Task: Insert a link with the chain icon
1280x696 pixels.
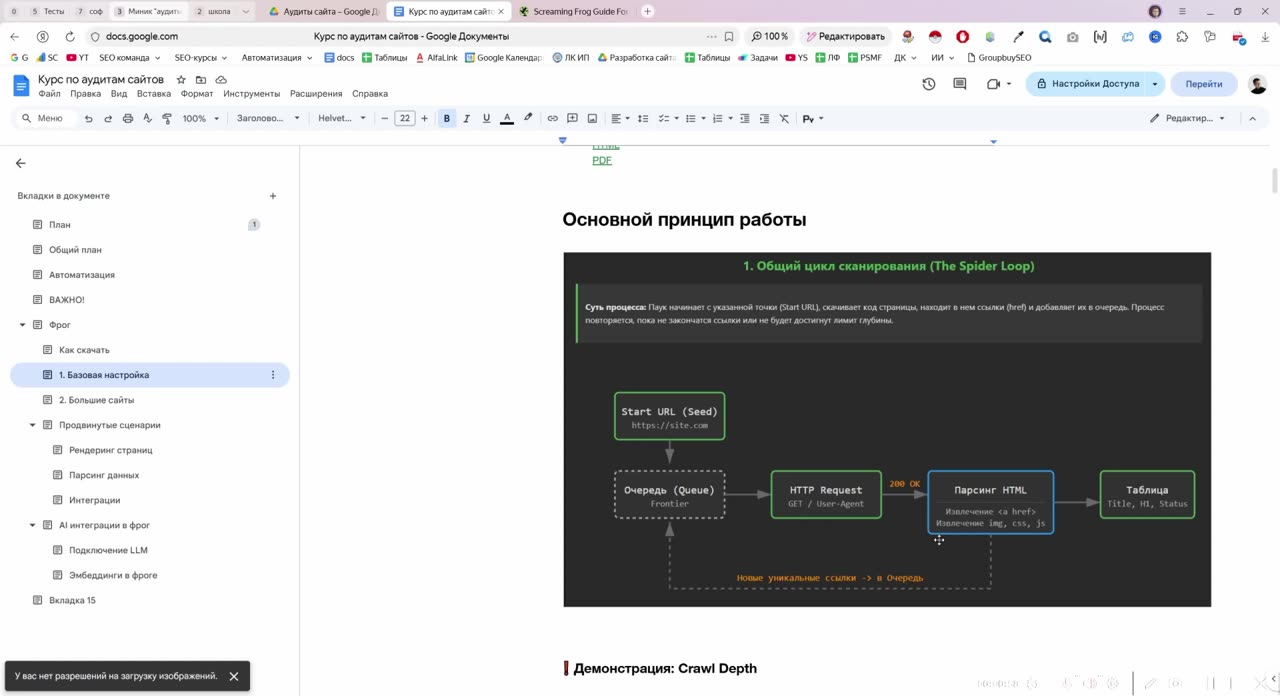Action: (552, 118)
